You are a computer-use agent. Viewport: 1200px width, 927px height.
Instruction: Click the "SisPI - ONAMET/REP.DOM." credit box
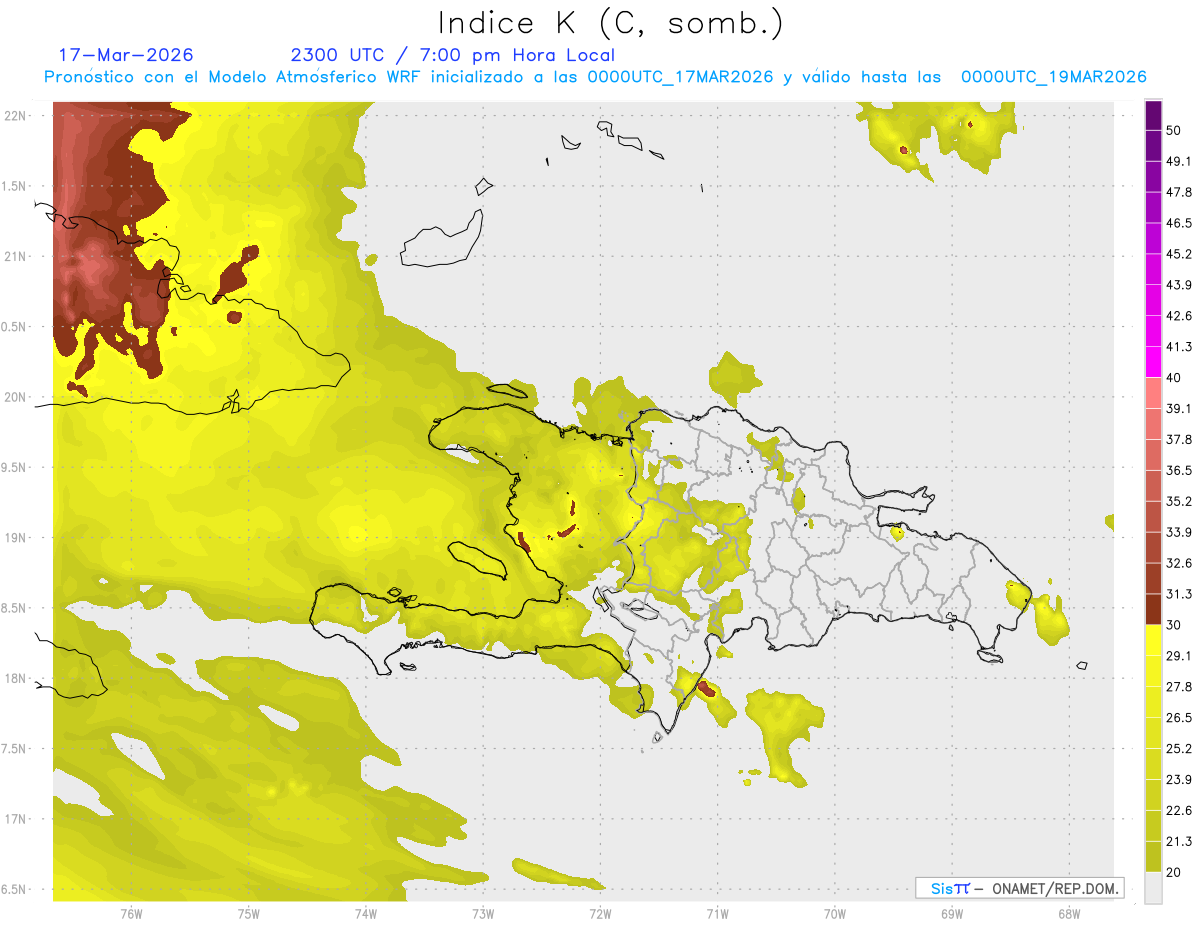[x=1020, y=888]
